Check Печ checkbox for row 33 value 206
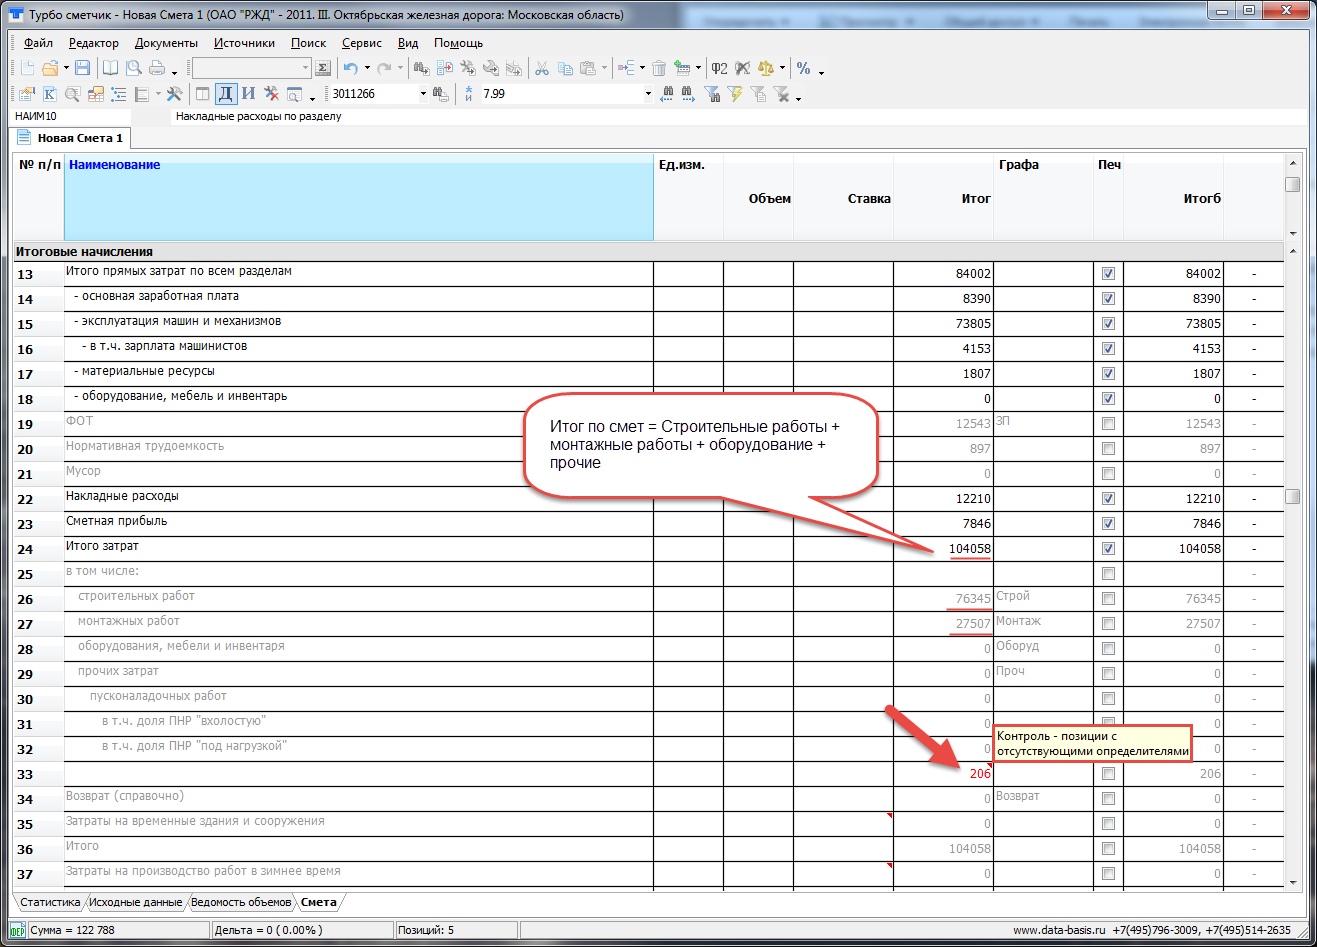This screenshot has width=1317, height=947. click(x=1108, y=773)
